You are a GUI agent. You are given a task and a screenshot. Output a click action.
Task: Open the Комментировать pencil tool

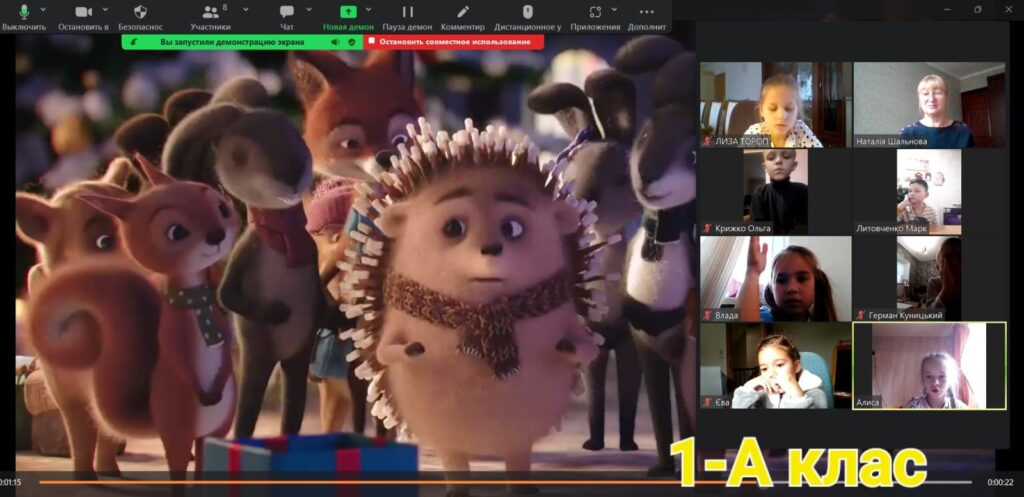[x=463, y=12]
